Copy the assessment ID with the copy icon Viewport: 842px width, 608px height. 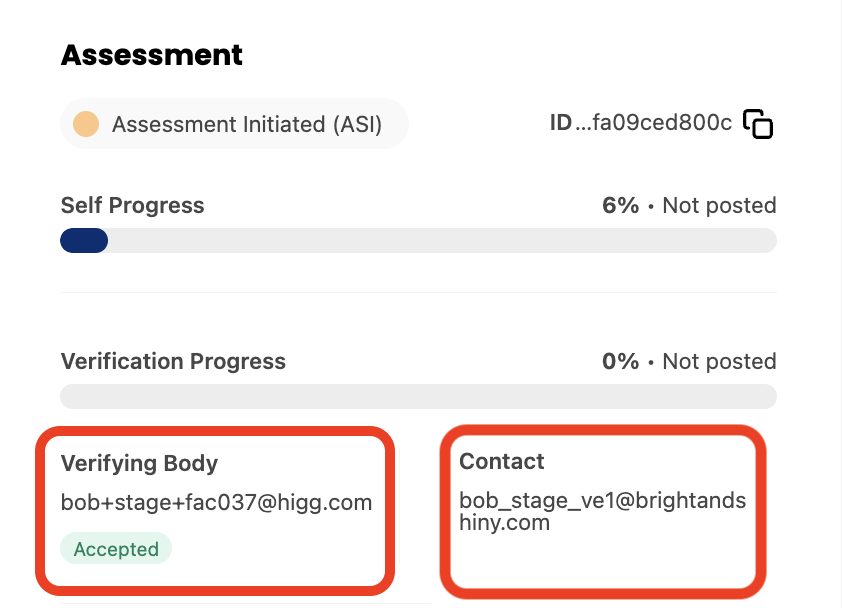pyautogui.click(x=758, y=124)
